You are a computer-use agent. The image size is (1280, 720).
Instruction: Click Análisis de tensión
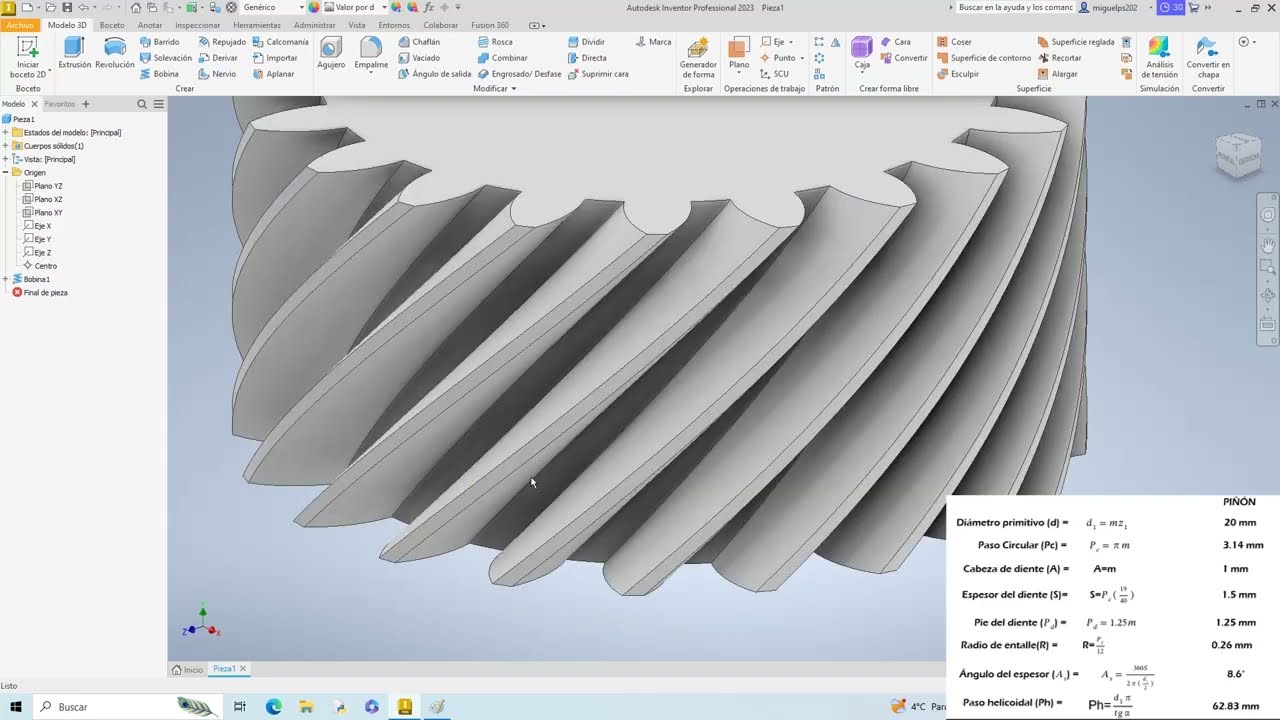(x=1160, y=58)
